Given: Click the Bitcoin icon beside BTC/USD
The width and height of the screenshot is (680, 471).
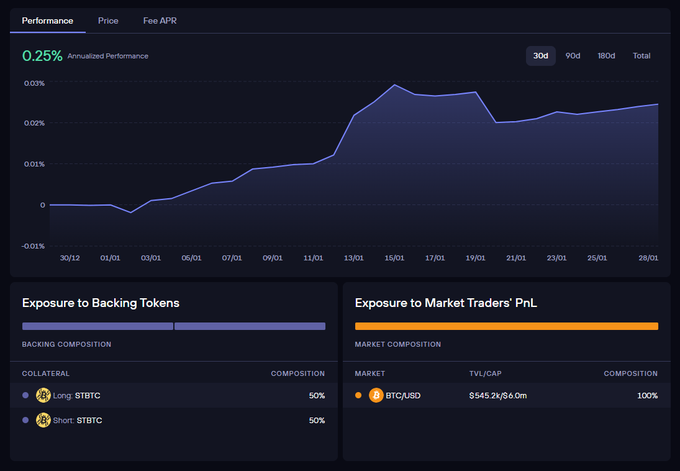Looking at the screenshot, I should click(x=376, y=395).
